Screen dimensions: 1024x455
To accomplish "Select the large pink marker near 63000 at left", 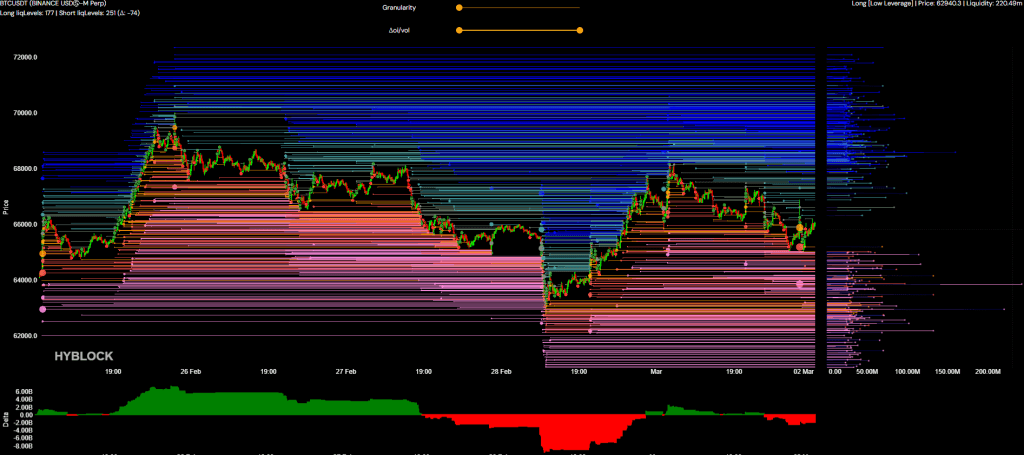I will [x=43, y=309].
